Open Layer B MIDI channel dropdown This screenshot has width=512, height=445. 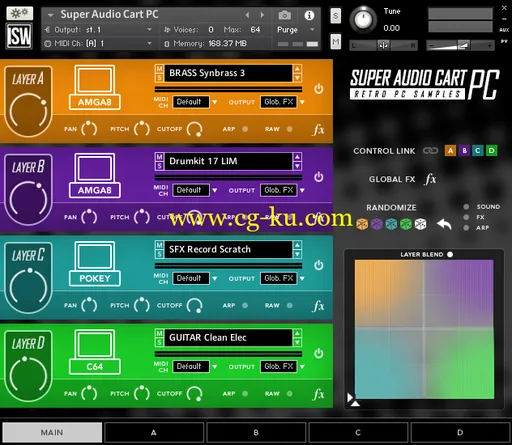tap(195, 190)
